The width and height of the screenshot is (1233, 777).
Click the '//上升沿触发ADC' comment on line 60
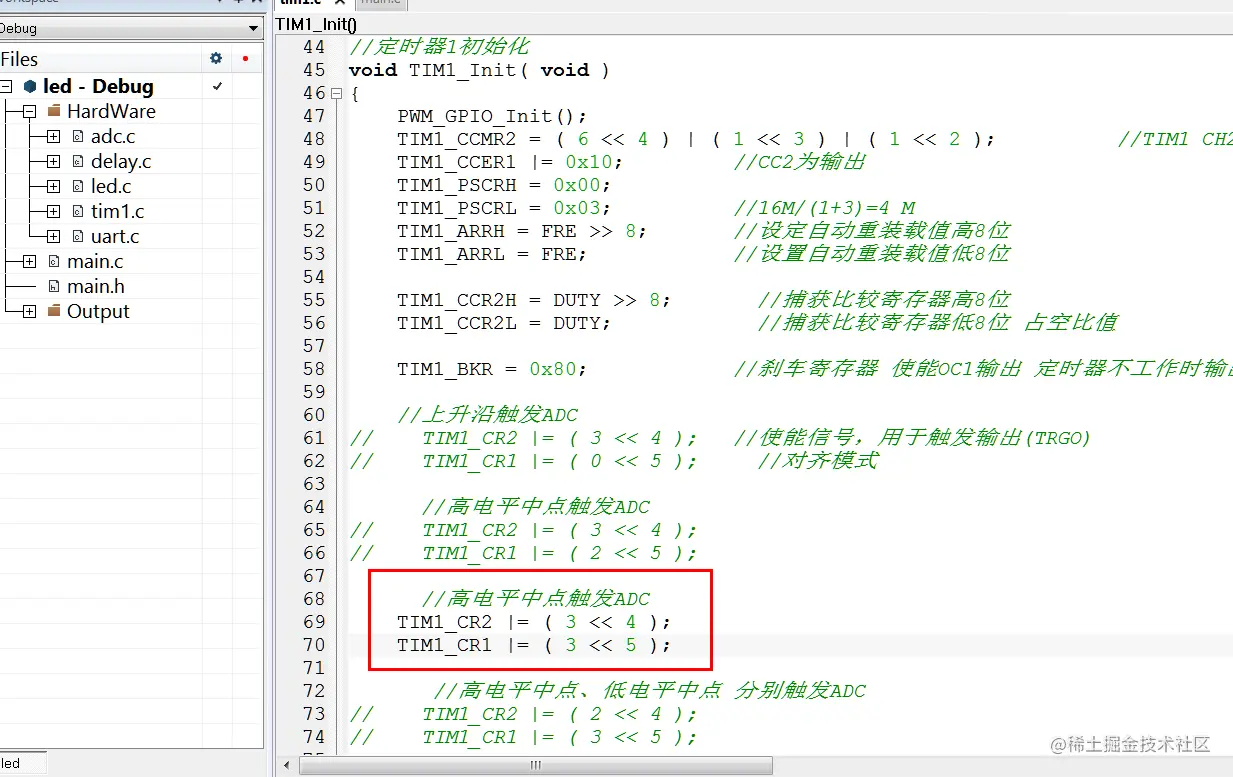point(488,415)
